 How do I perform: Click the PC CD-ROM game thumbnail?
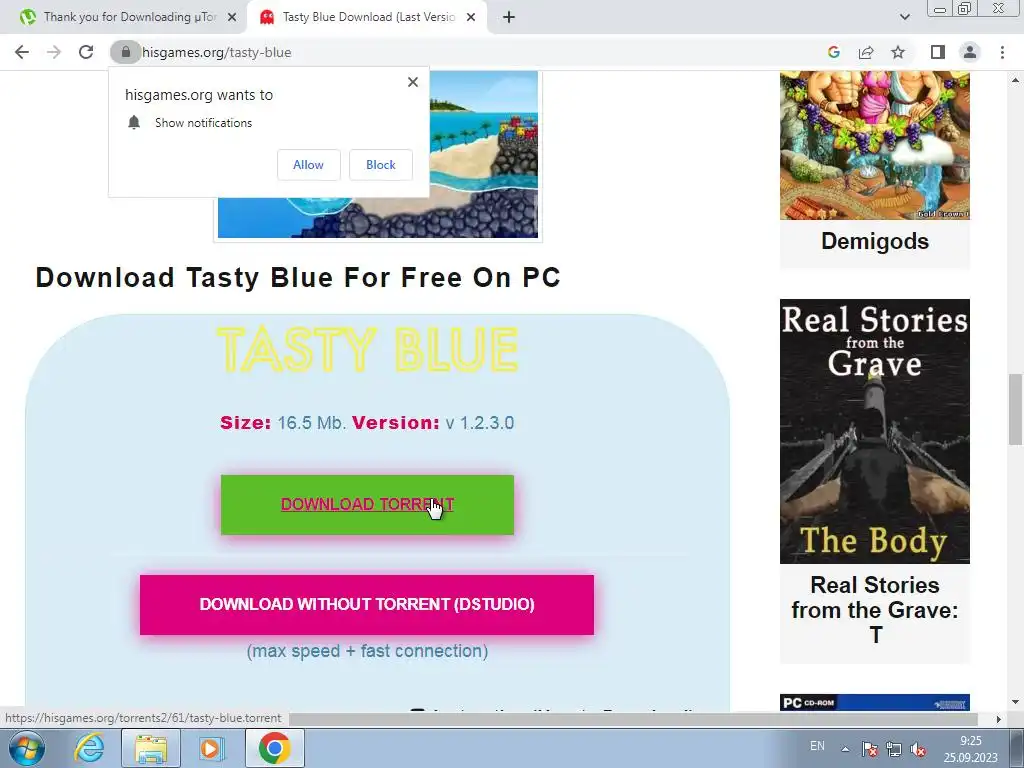coord(874,703)
